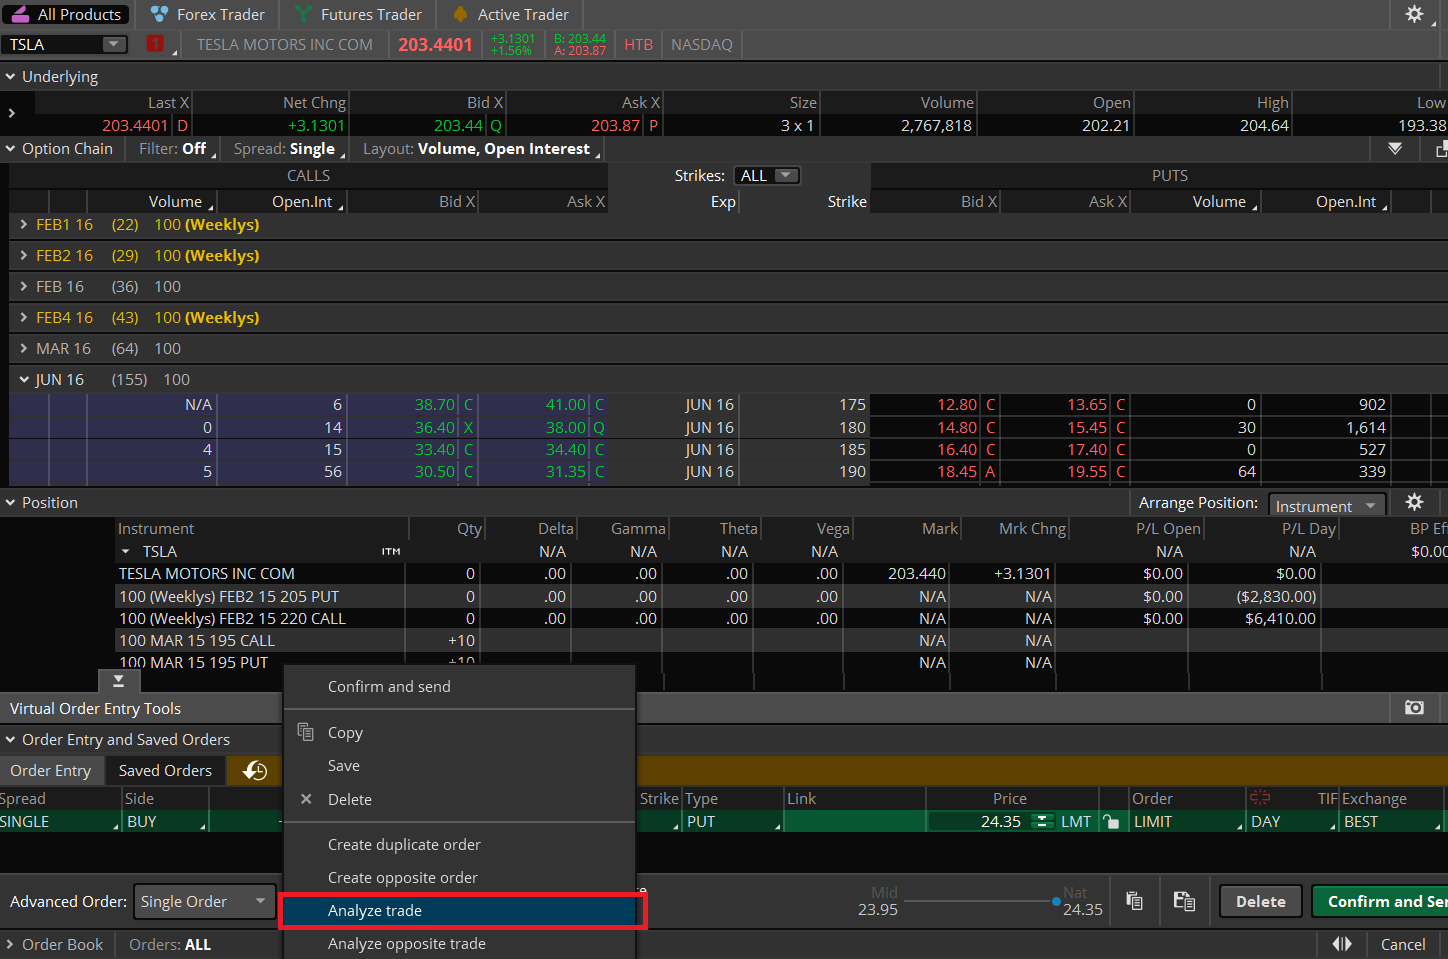
Task: Open the BEST exchange dropdown
Action: click(x=1392, y=821)
